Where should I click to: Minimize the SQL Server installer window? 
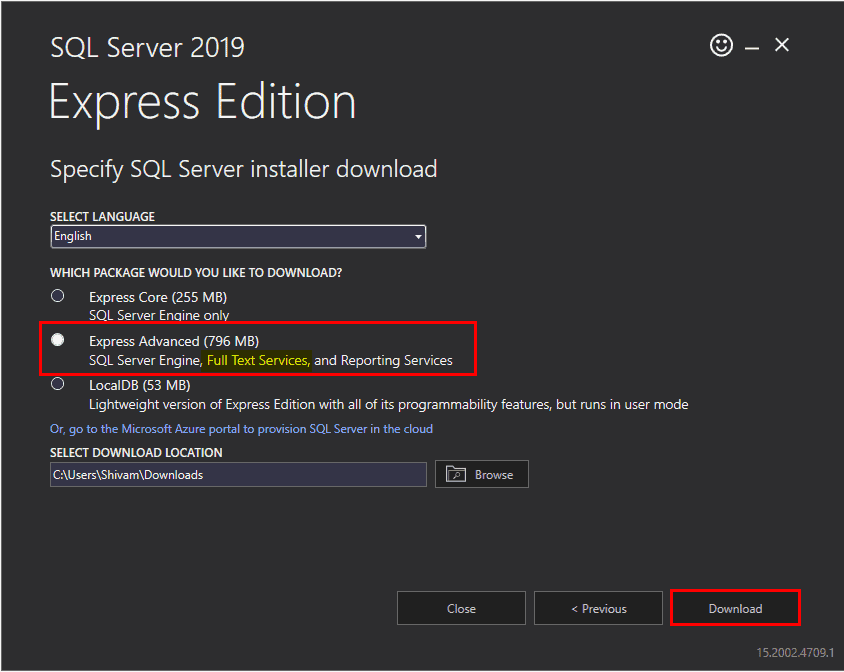752,47
